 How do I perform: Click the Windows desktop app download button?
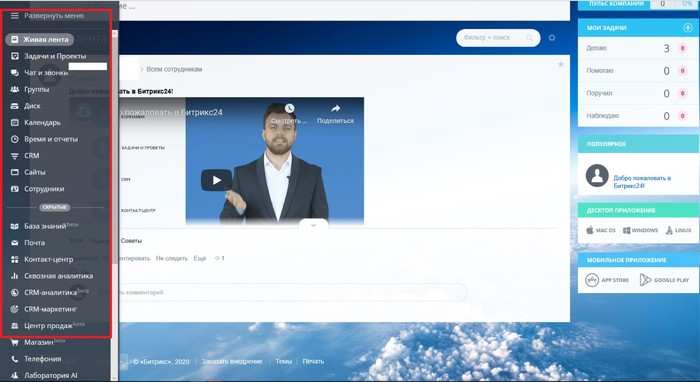640,230
